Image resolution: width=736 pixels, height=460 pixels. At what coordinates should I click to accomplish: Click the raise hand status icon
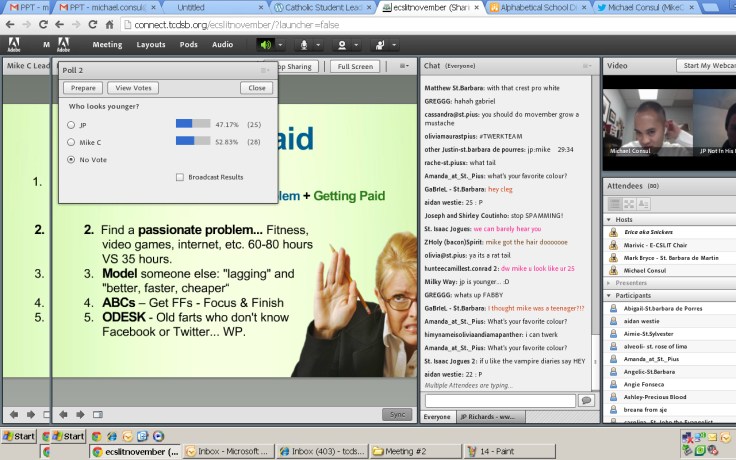pyautogui.click(x=380, y=45)
